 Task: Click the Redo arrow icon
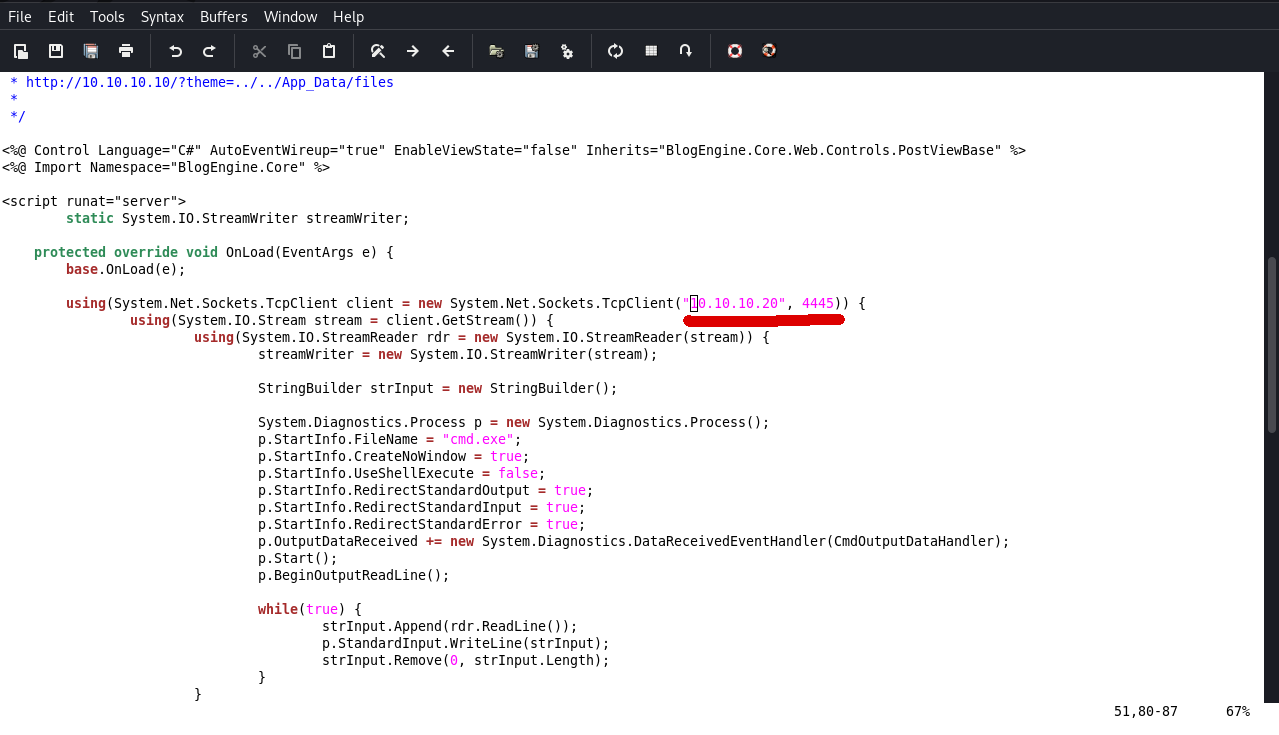[x=209, y=51]
